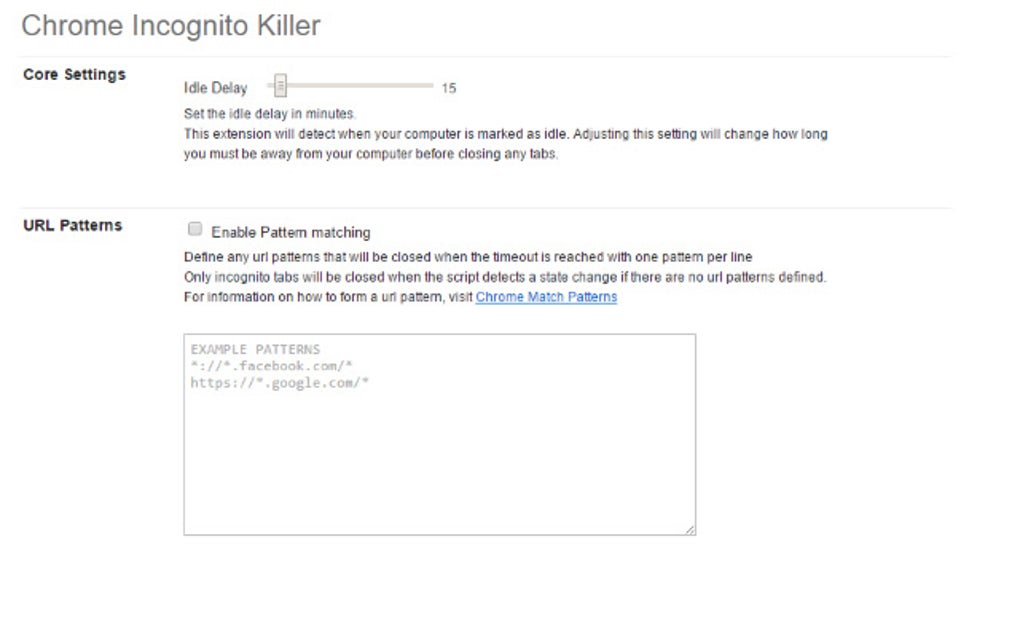The height and width of the screenshot is (638, 1020).
Task: Enable Pattern matching checkbox
Action: point(196,228)
